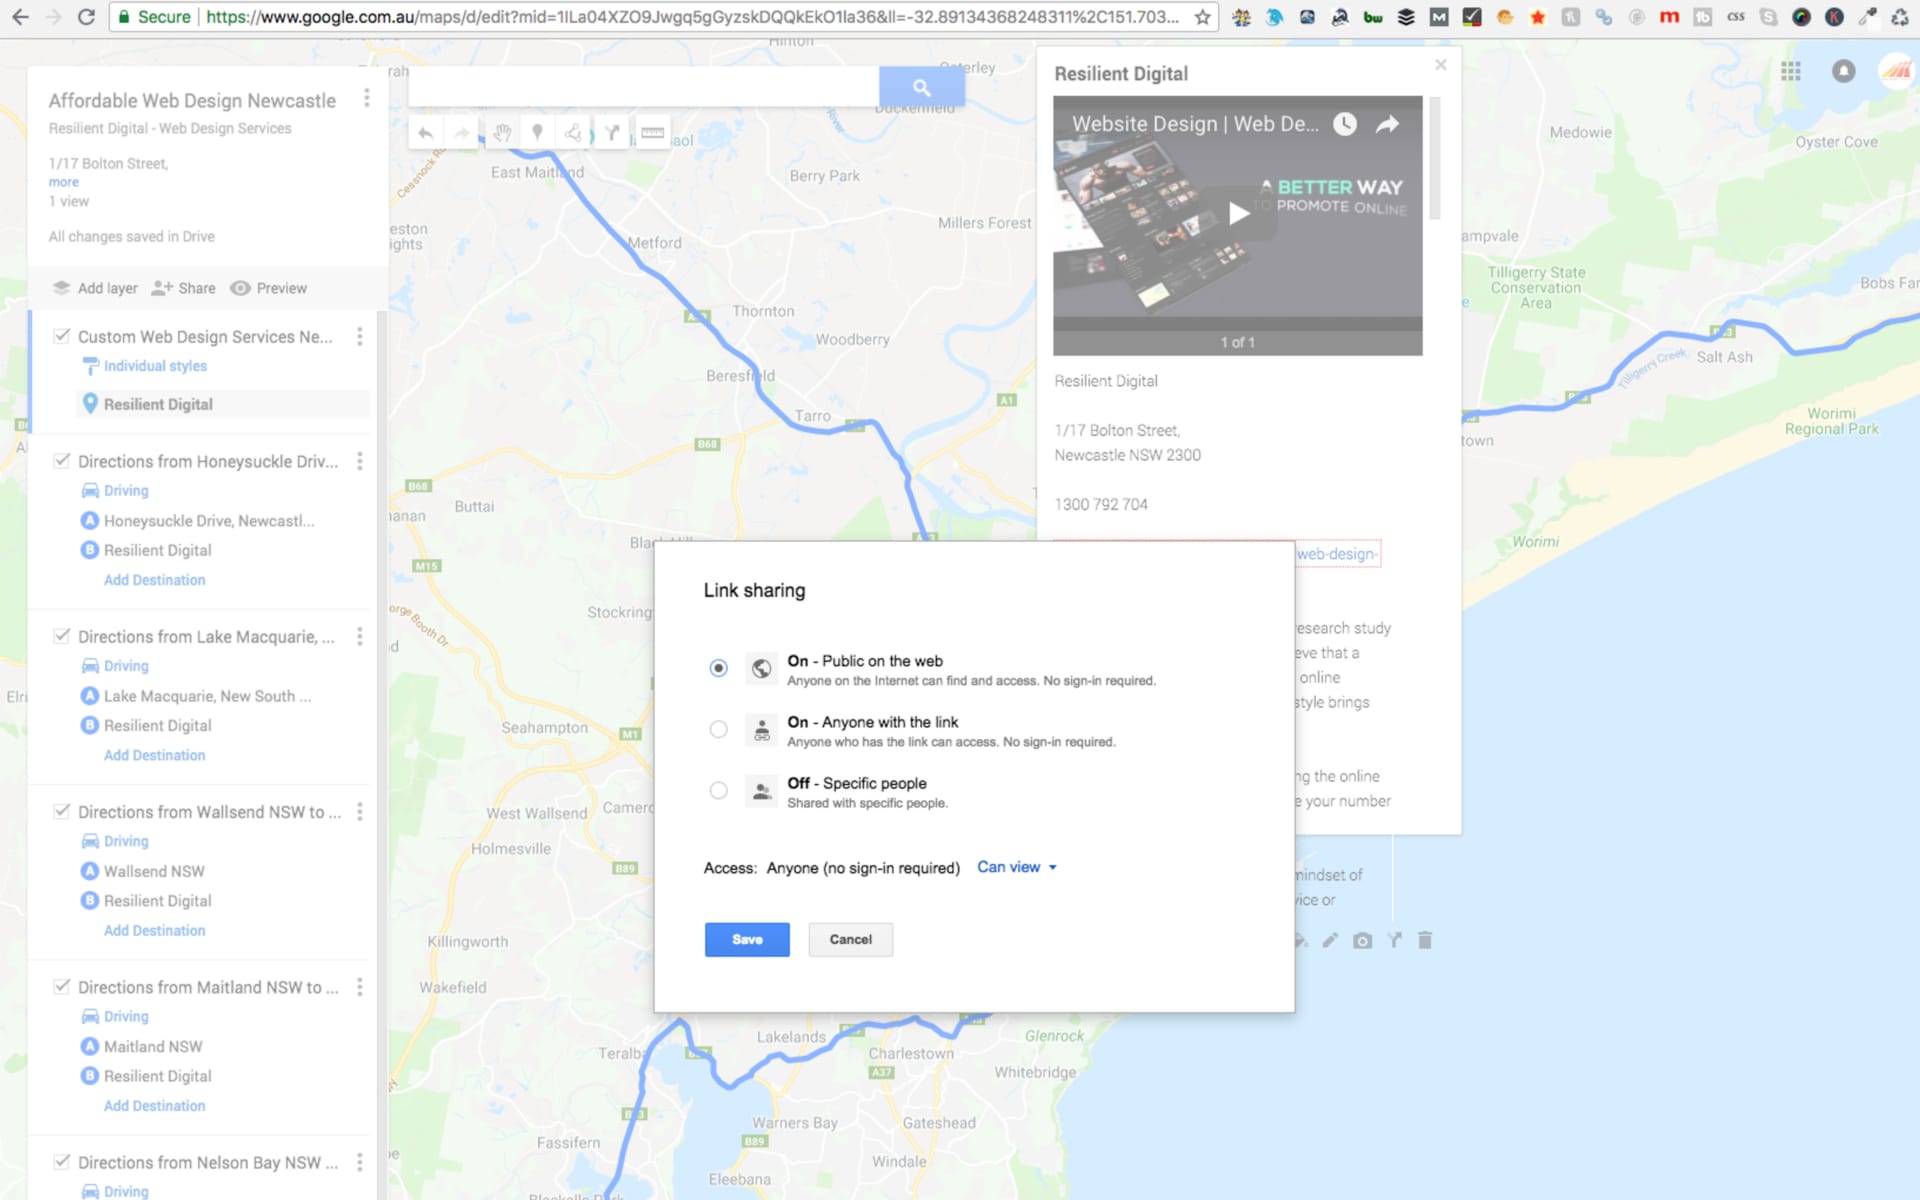
Task: Toggle Custom Web Design Services layer checkbox
Action: coord(62,336)
